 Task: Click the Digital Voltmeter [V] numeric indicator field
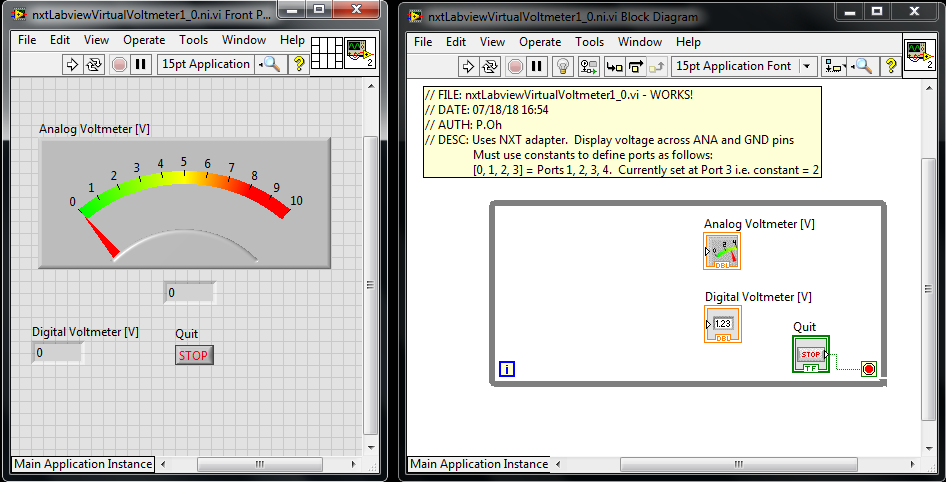click(58, 352)
